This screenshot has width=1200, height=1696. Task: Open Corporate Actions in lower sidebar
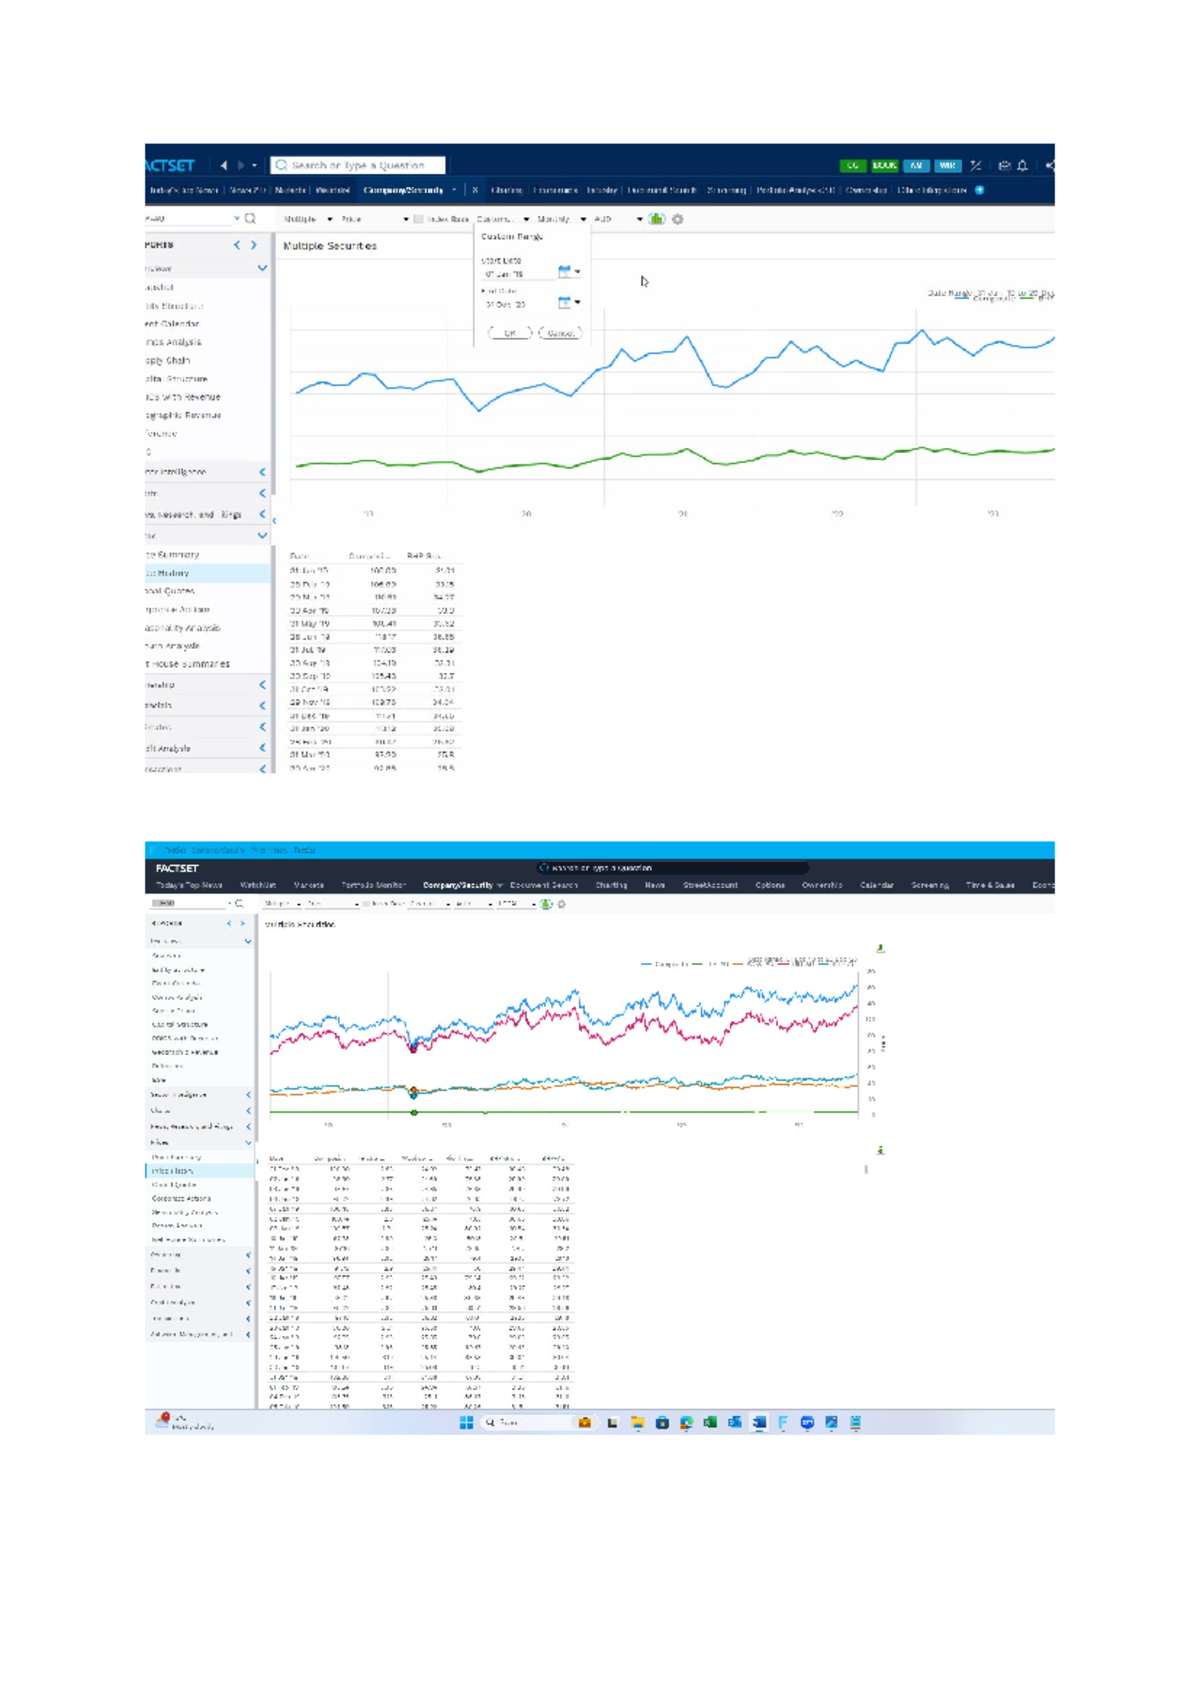[181, 1198]
